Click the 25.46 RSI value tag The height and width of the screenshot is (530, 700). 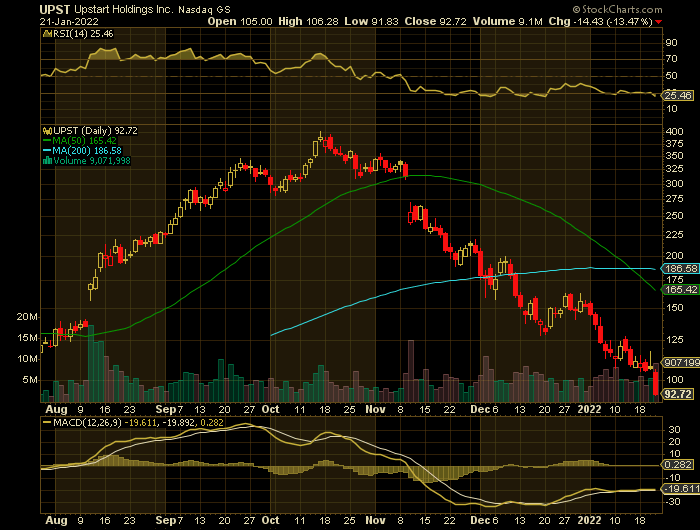[678, 95]
